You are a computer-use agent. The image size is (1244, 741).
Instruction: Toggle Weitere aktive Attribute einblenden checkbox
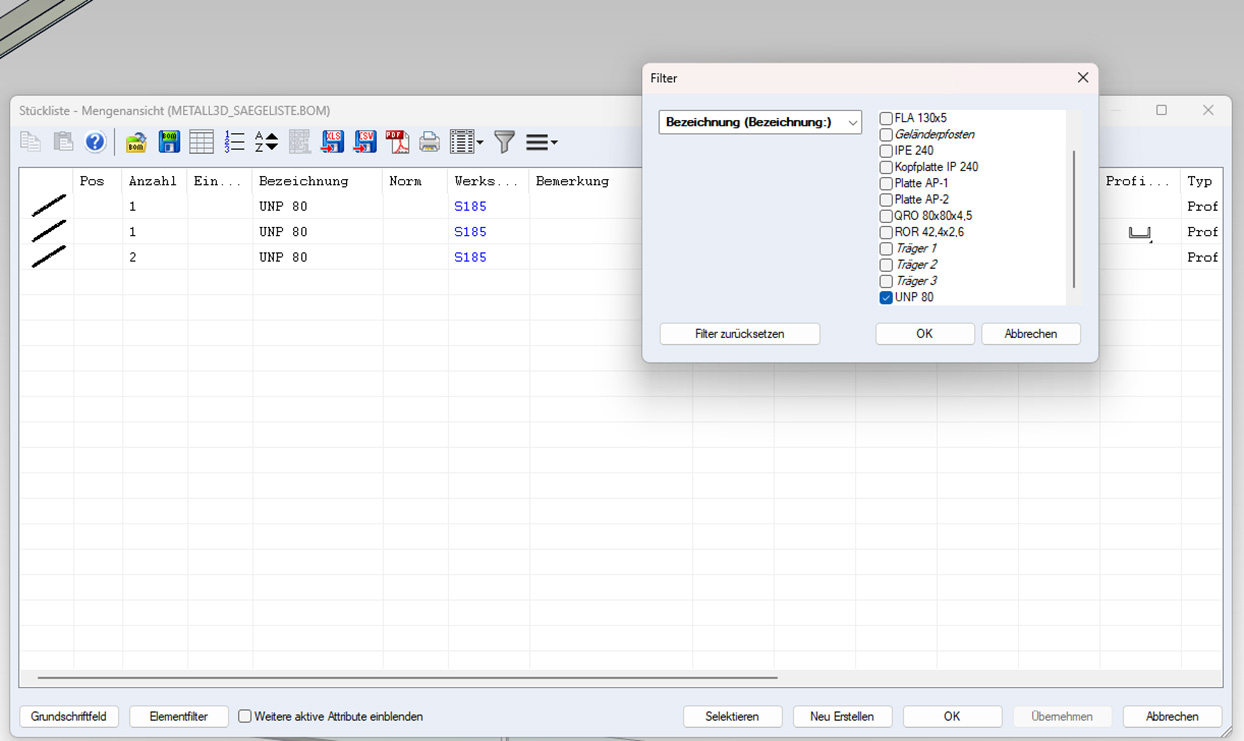coord(245,716)
